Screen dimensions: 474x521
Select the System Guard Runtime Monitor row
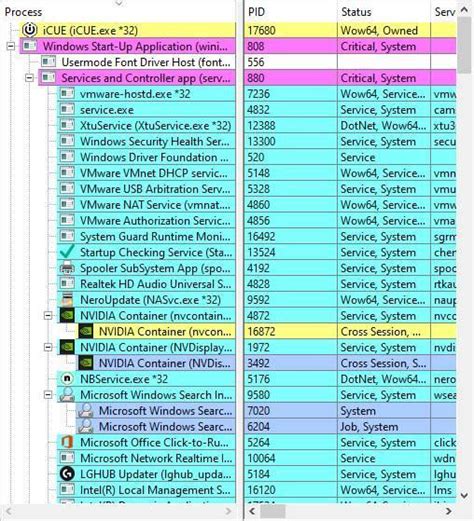146,236
